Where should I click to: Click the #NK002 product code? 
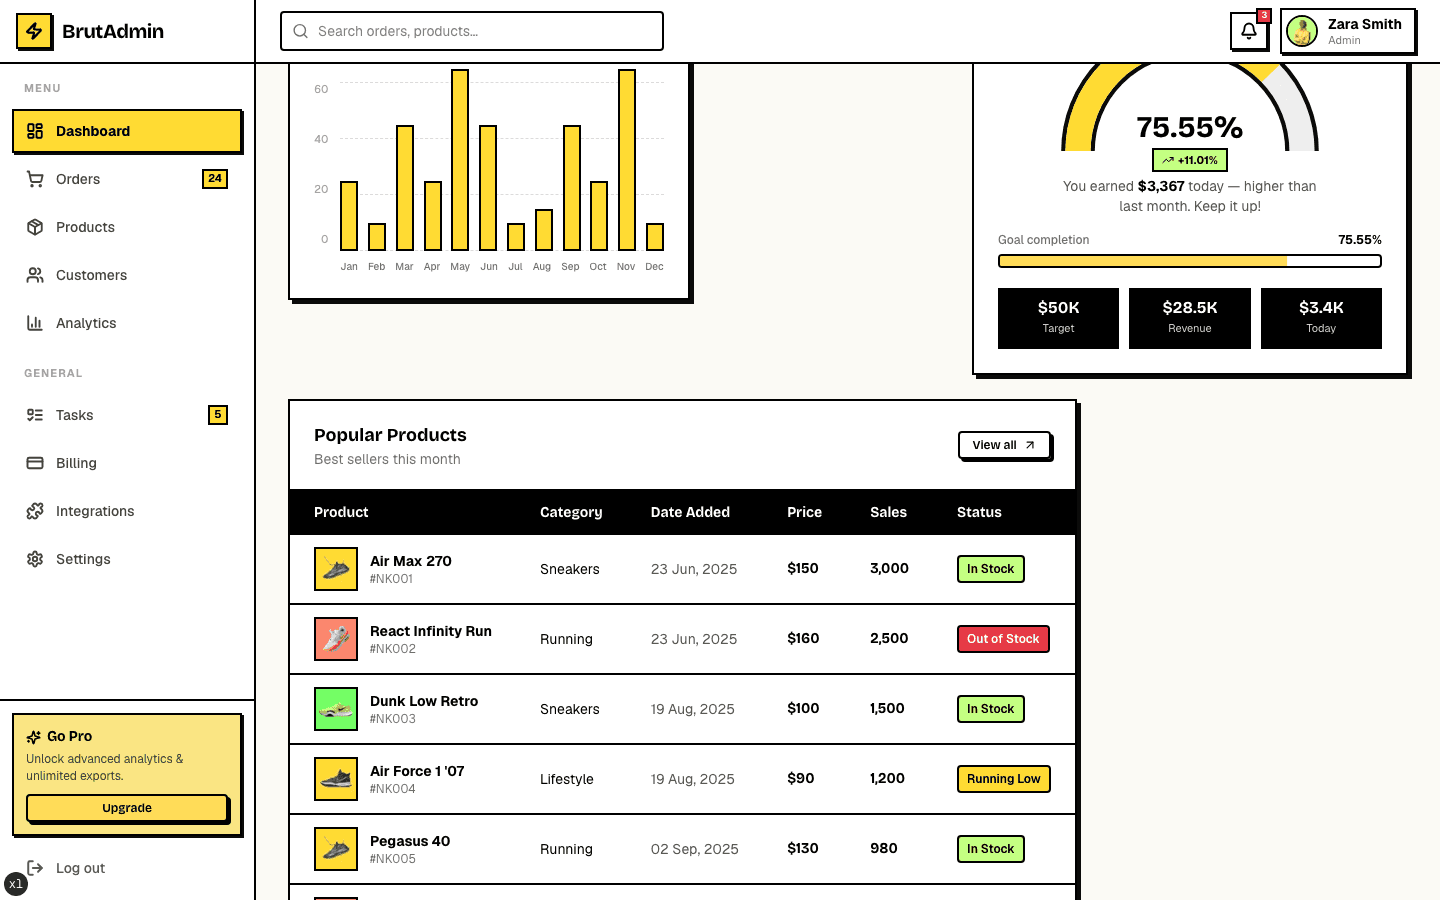393,649
